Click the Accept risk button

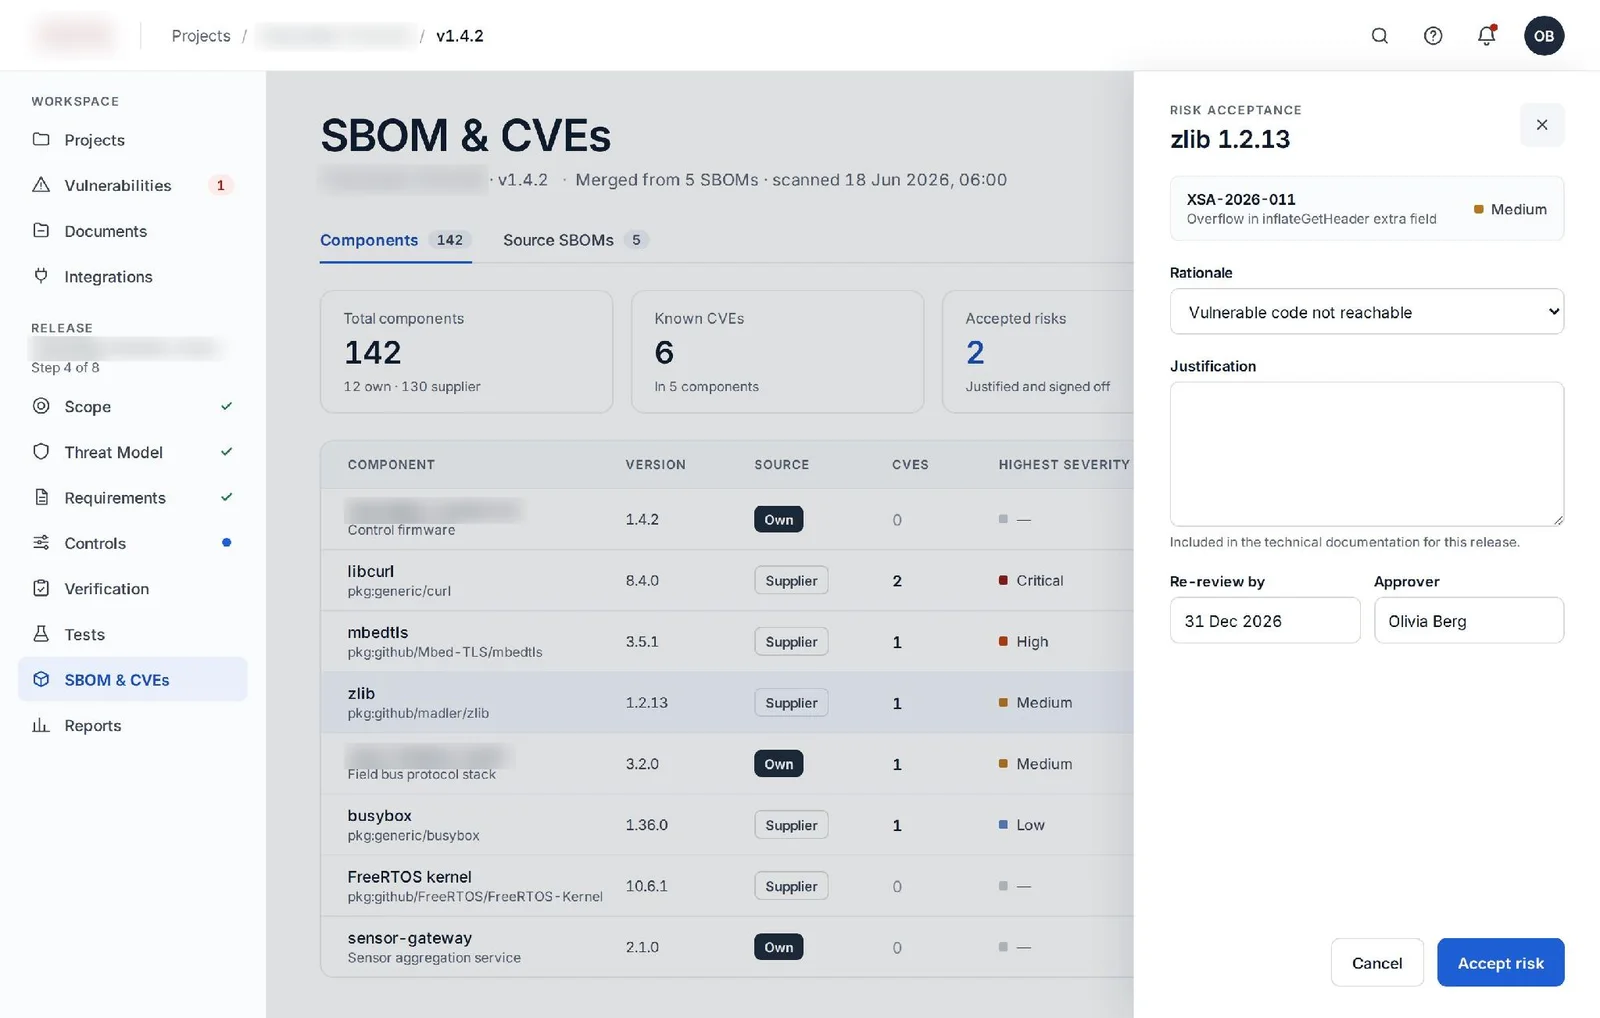[x=1500, y=963]
